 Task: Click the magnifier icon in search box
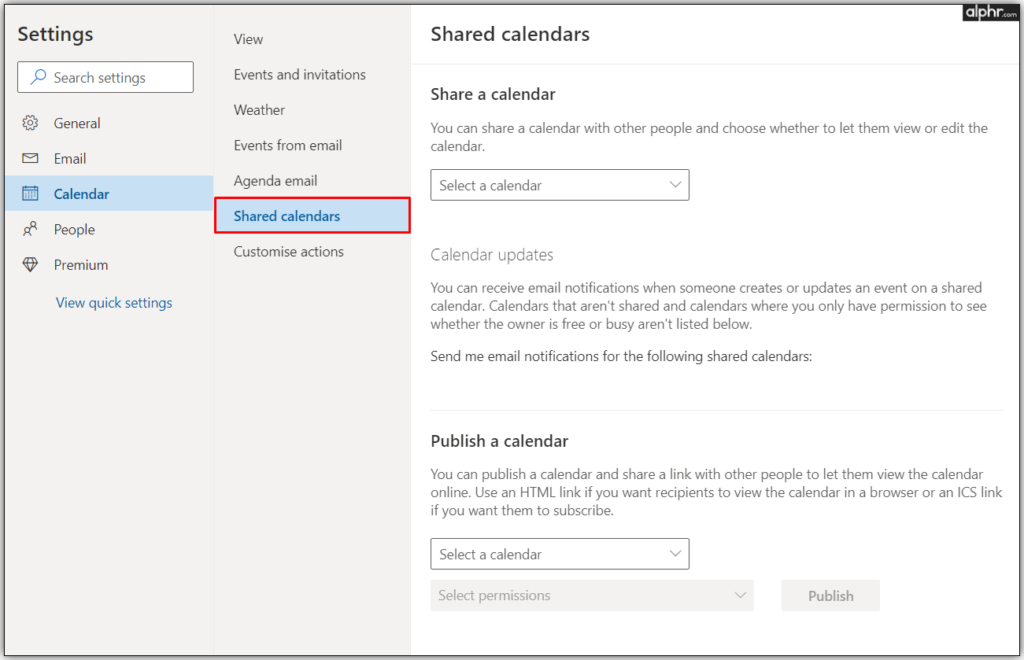click(x=39, y=77)
